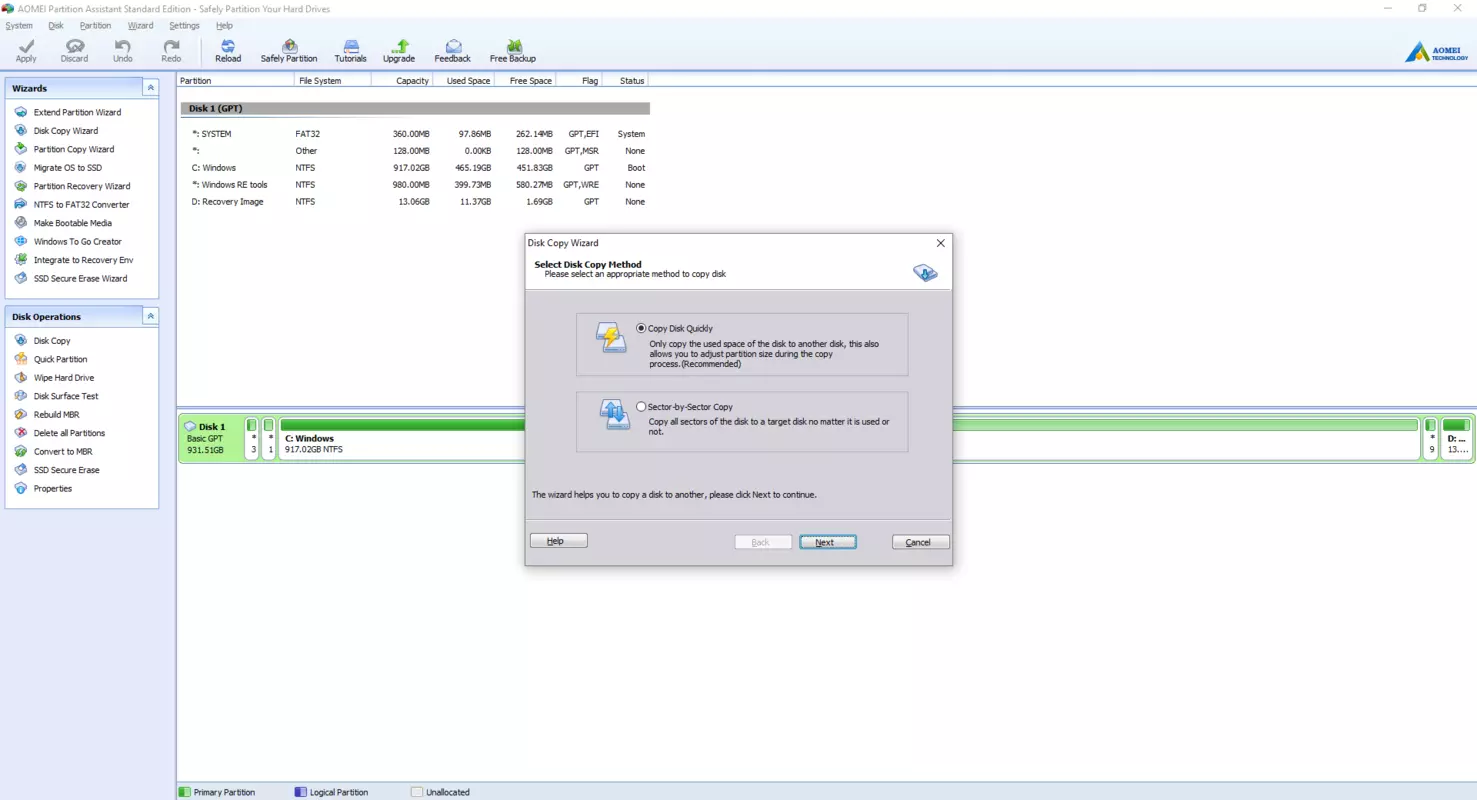Click the Reload toolbar icon

tap(228, 51)
